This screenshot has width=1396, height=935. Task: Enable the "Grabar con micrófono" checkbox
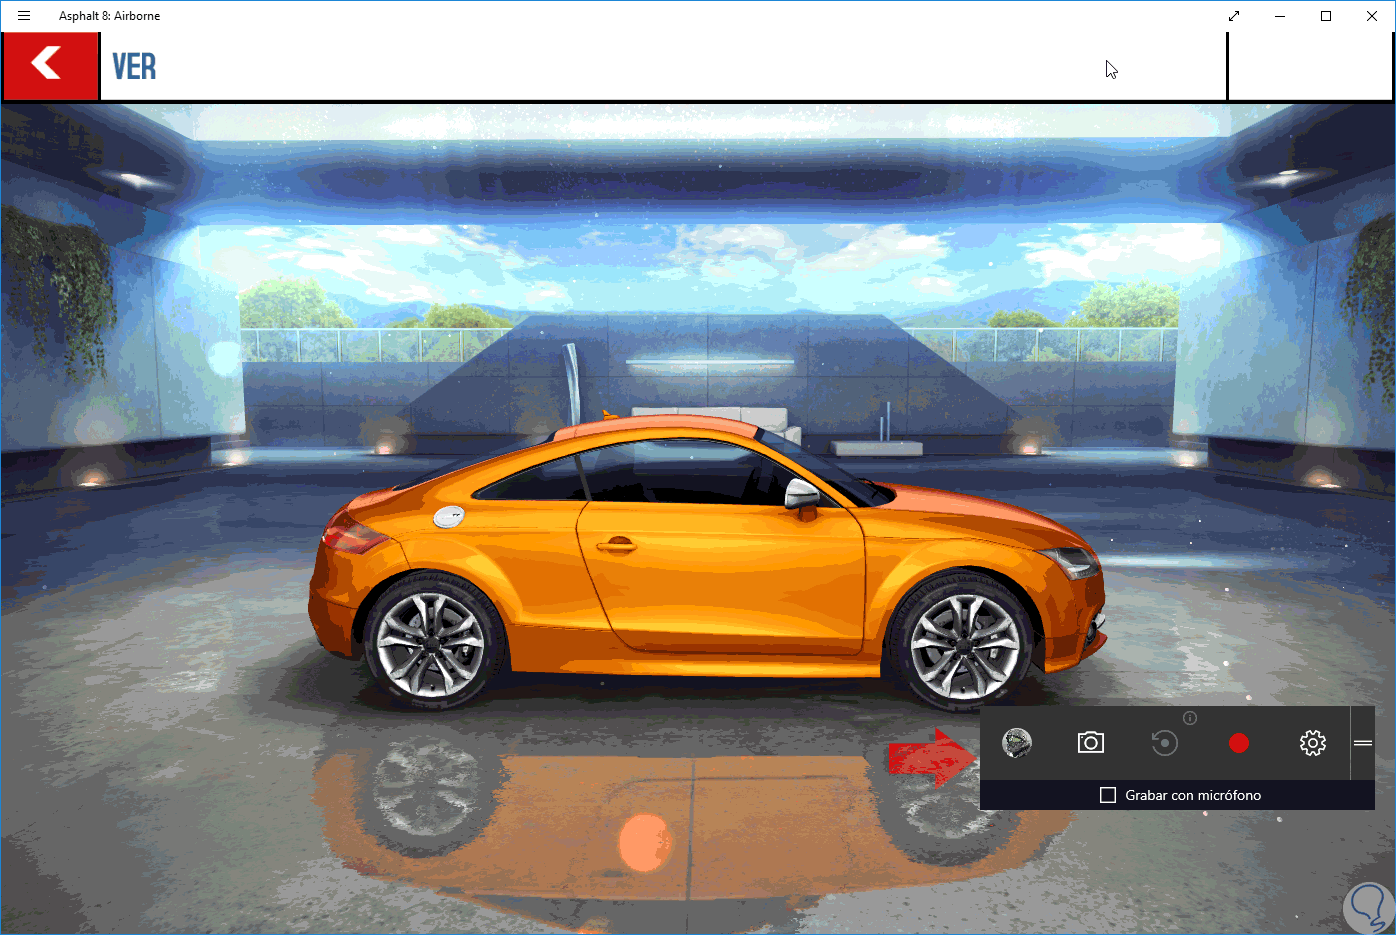(1108, 795)
